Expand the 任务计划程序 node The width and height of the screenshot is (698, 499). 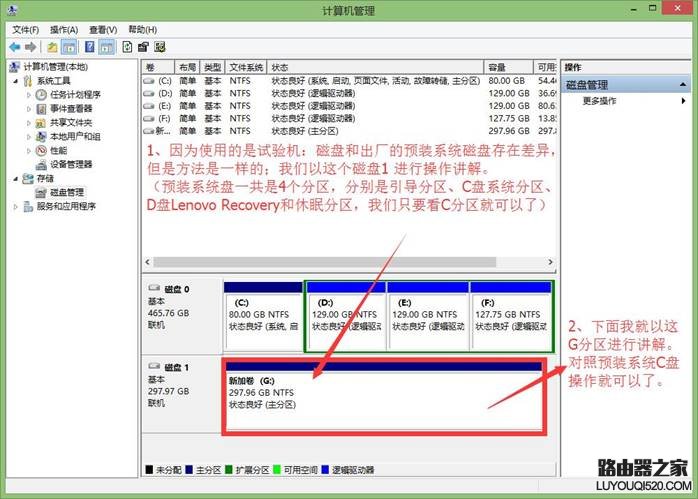29,95
